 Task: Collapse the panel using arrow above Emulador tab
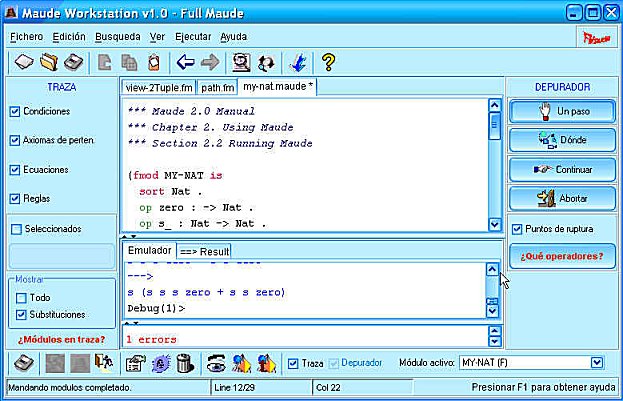click(126, 237)
